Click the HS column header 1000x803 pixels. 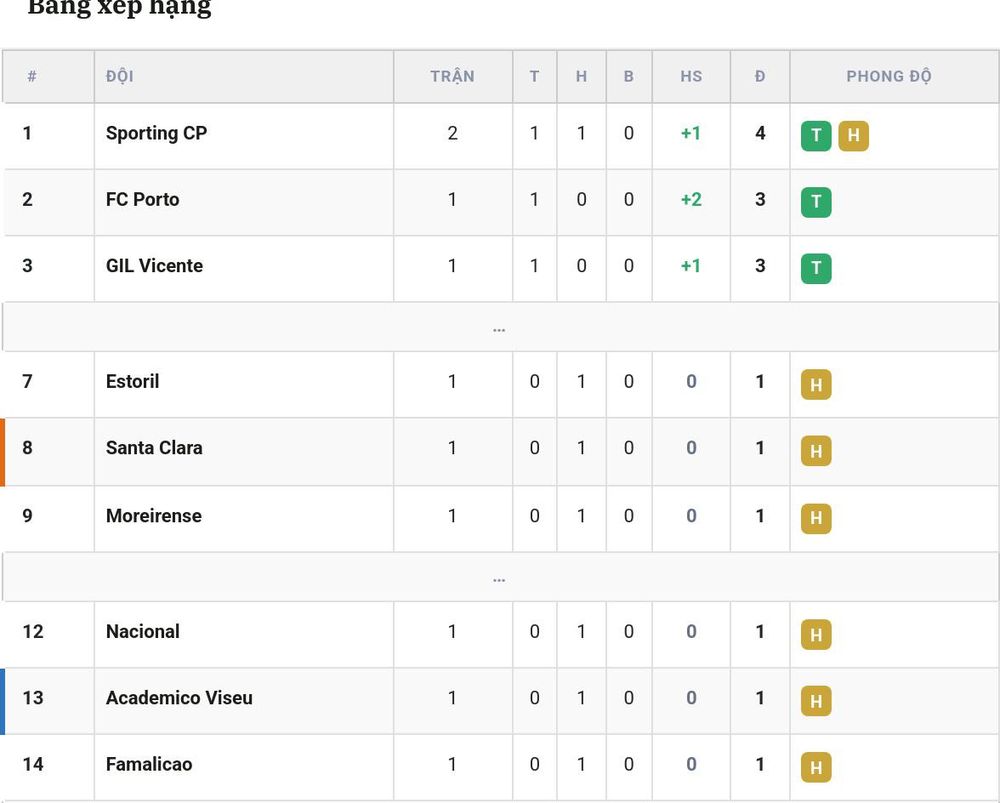(x=691, y=77)
